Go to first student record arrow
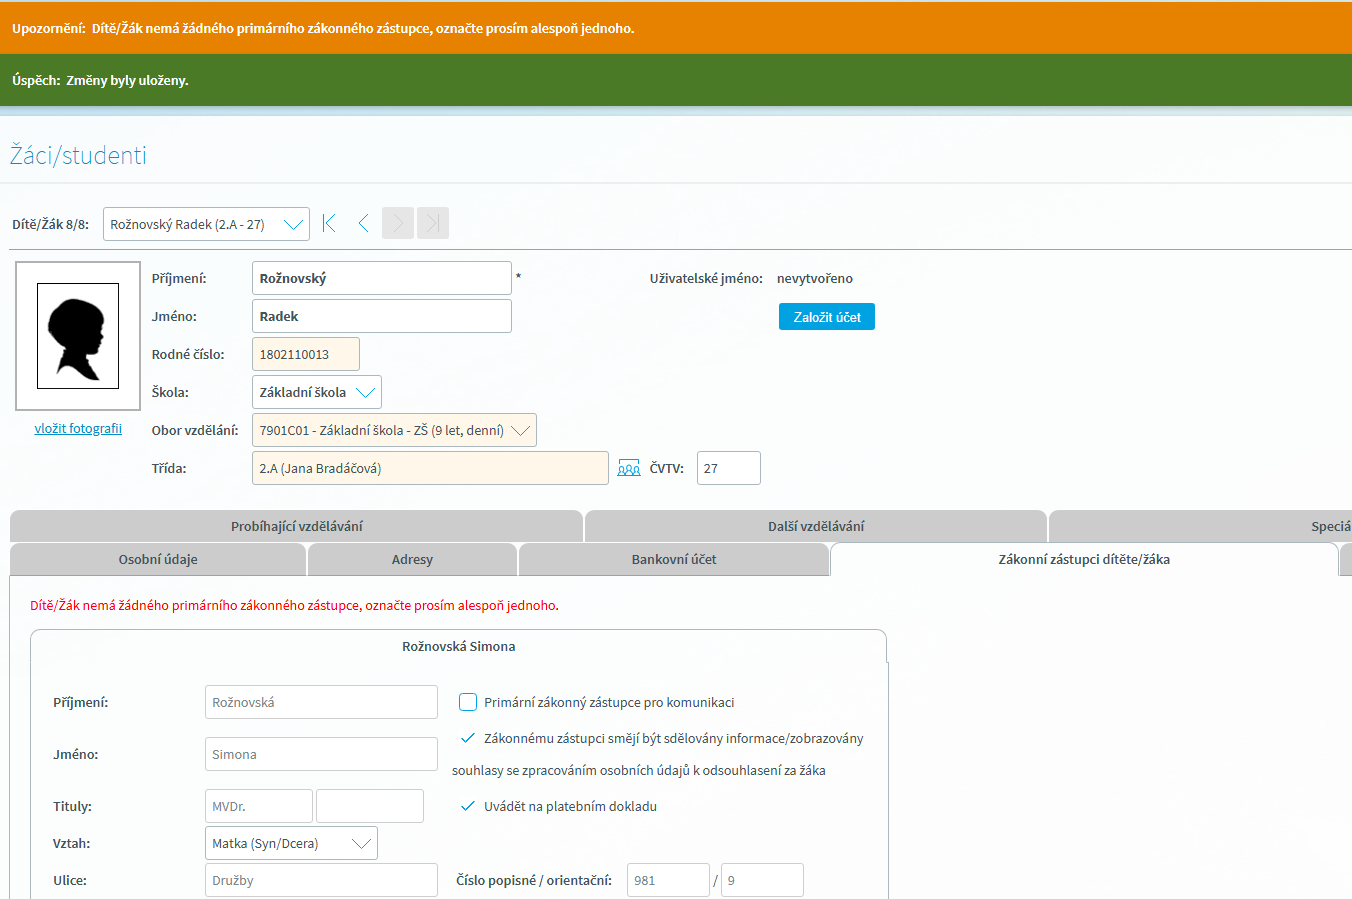The image size is (1352, 899). pos(329,223)
